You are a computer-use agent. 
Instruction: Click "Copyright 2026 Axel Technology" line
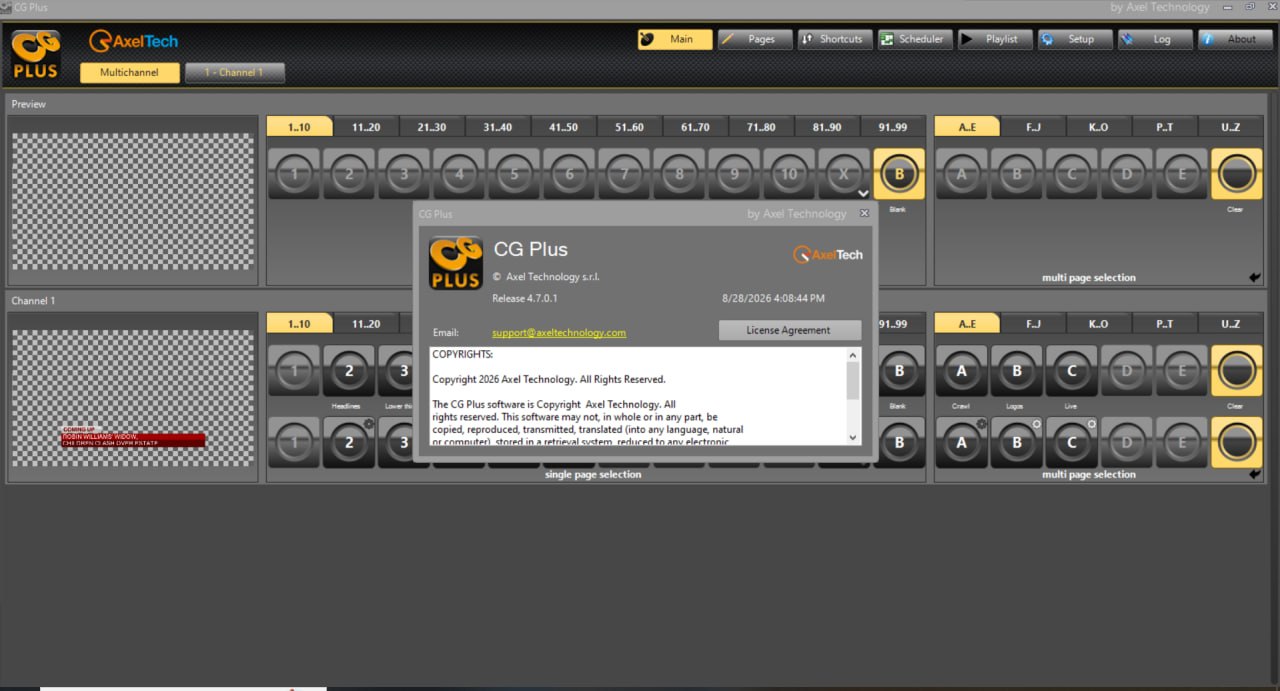click(549, 380)
